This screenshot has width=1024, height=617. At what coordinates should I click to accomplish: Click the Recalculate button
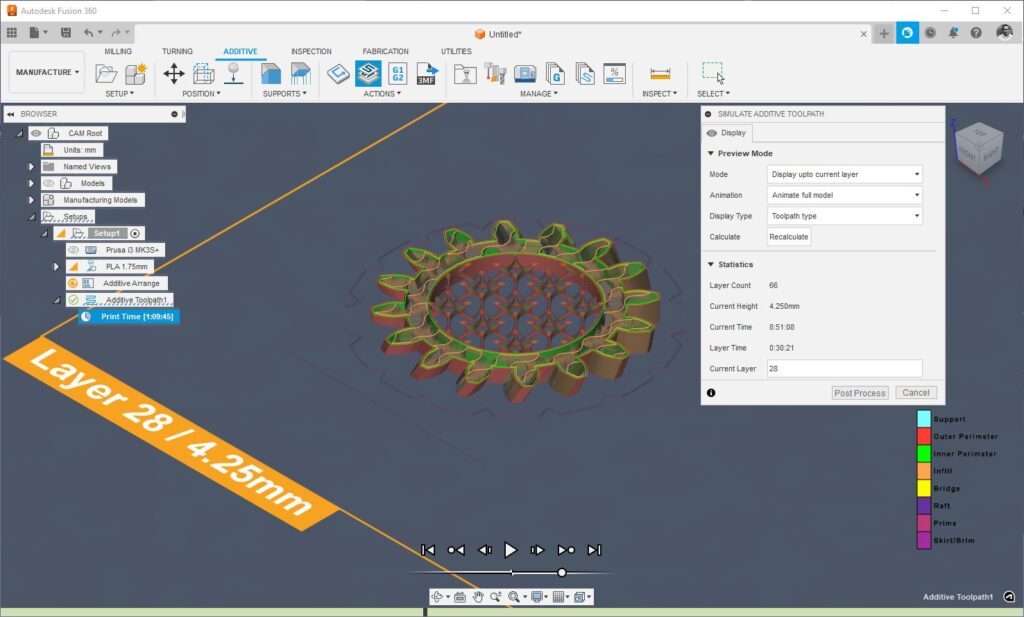(788, 237)
